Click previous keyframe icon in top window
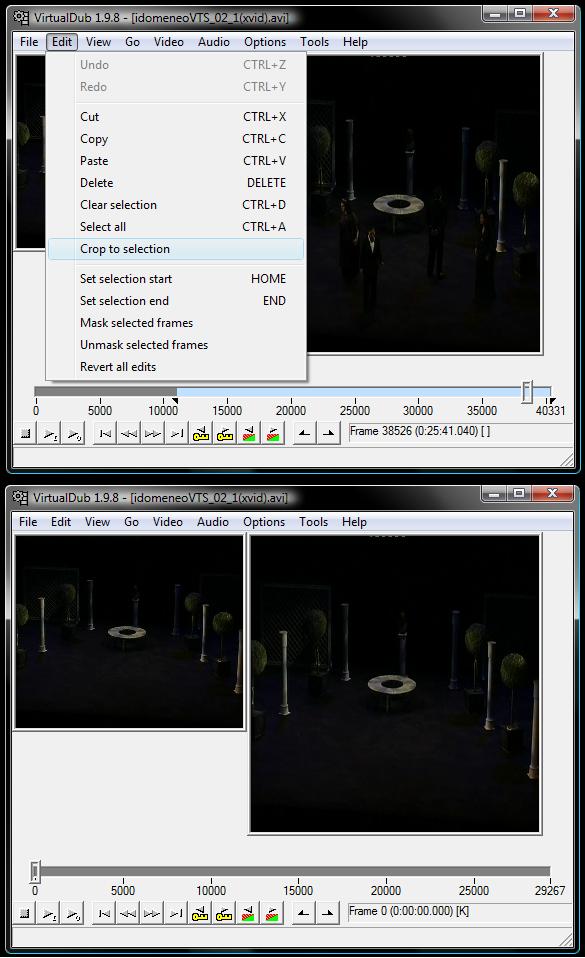The height and width of the screenshot is (958, 585). point(129,434)
